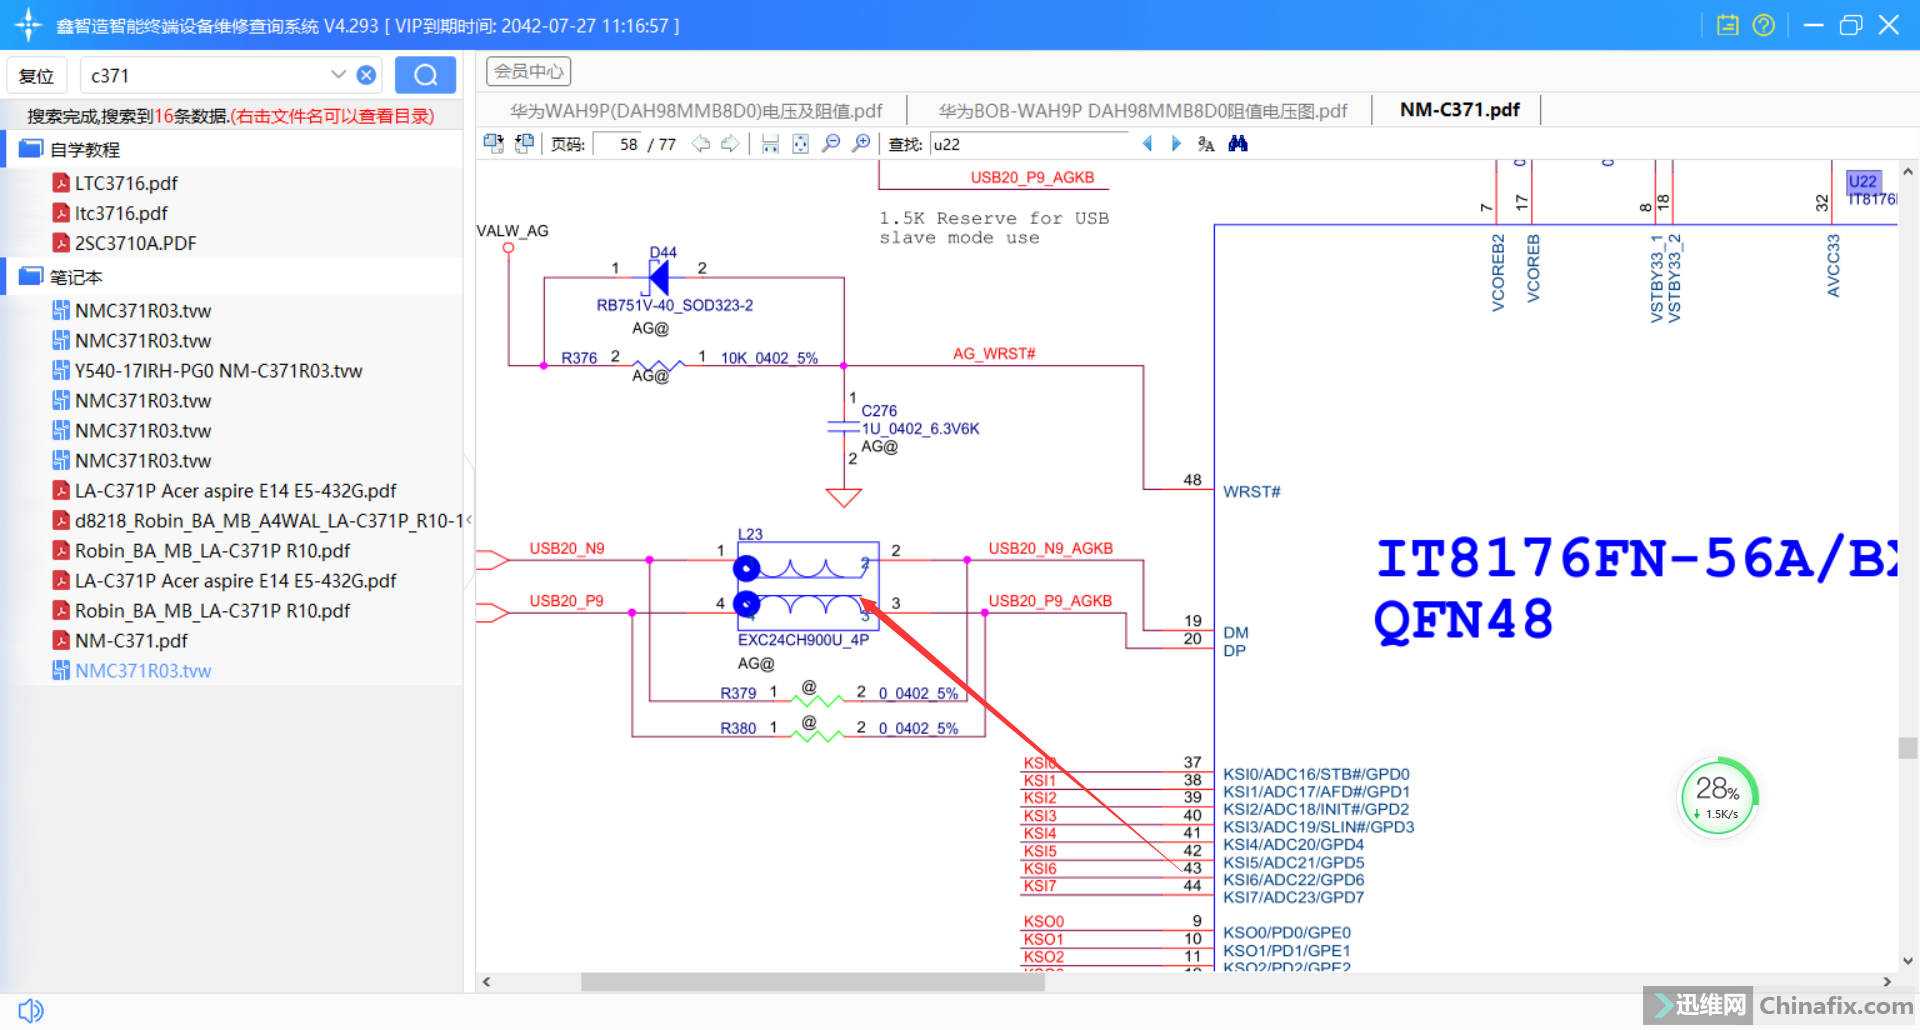Click the folder icon next to 自学教程
Viewport: 1920px width, 1030px height.
pyautogui.click(x=31, y=148)
